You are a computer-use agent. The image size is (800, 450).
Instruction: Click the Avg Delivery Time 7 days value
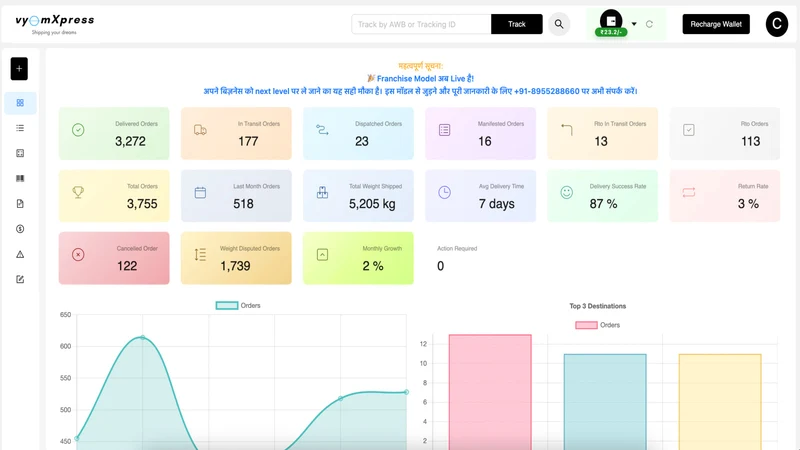point(496,204)
